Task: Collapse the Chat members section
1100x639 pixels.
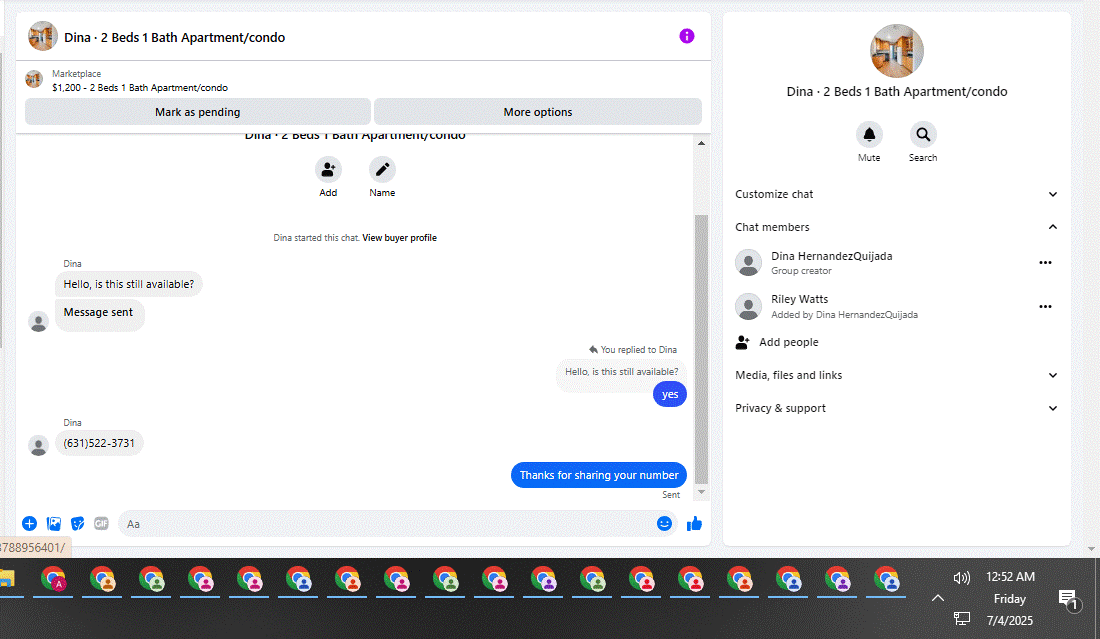Action: [x=896, y=227]
